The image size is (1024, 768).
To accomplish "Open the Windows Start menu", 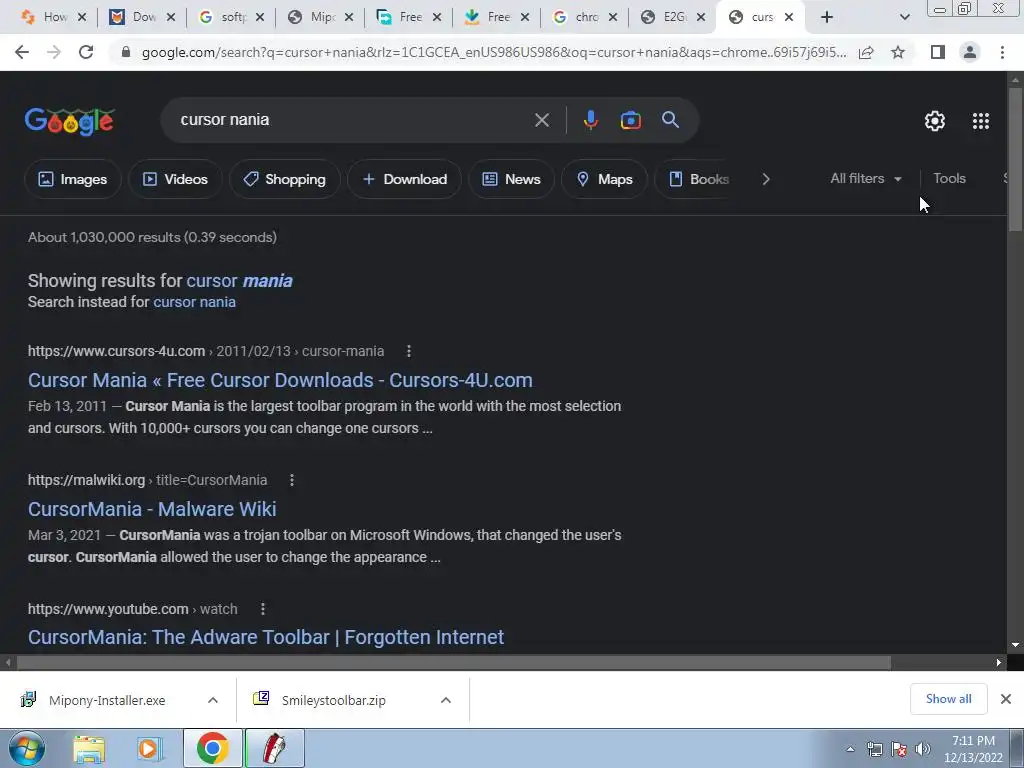I will click(26, 748).
